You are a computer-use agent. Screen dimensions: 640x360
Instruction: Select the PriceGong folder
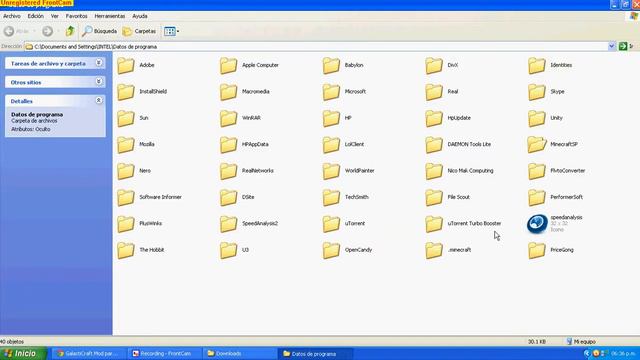(551, 250)
